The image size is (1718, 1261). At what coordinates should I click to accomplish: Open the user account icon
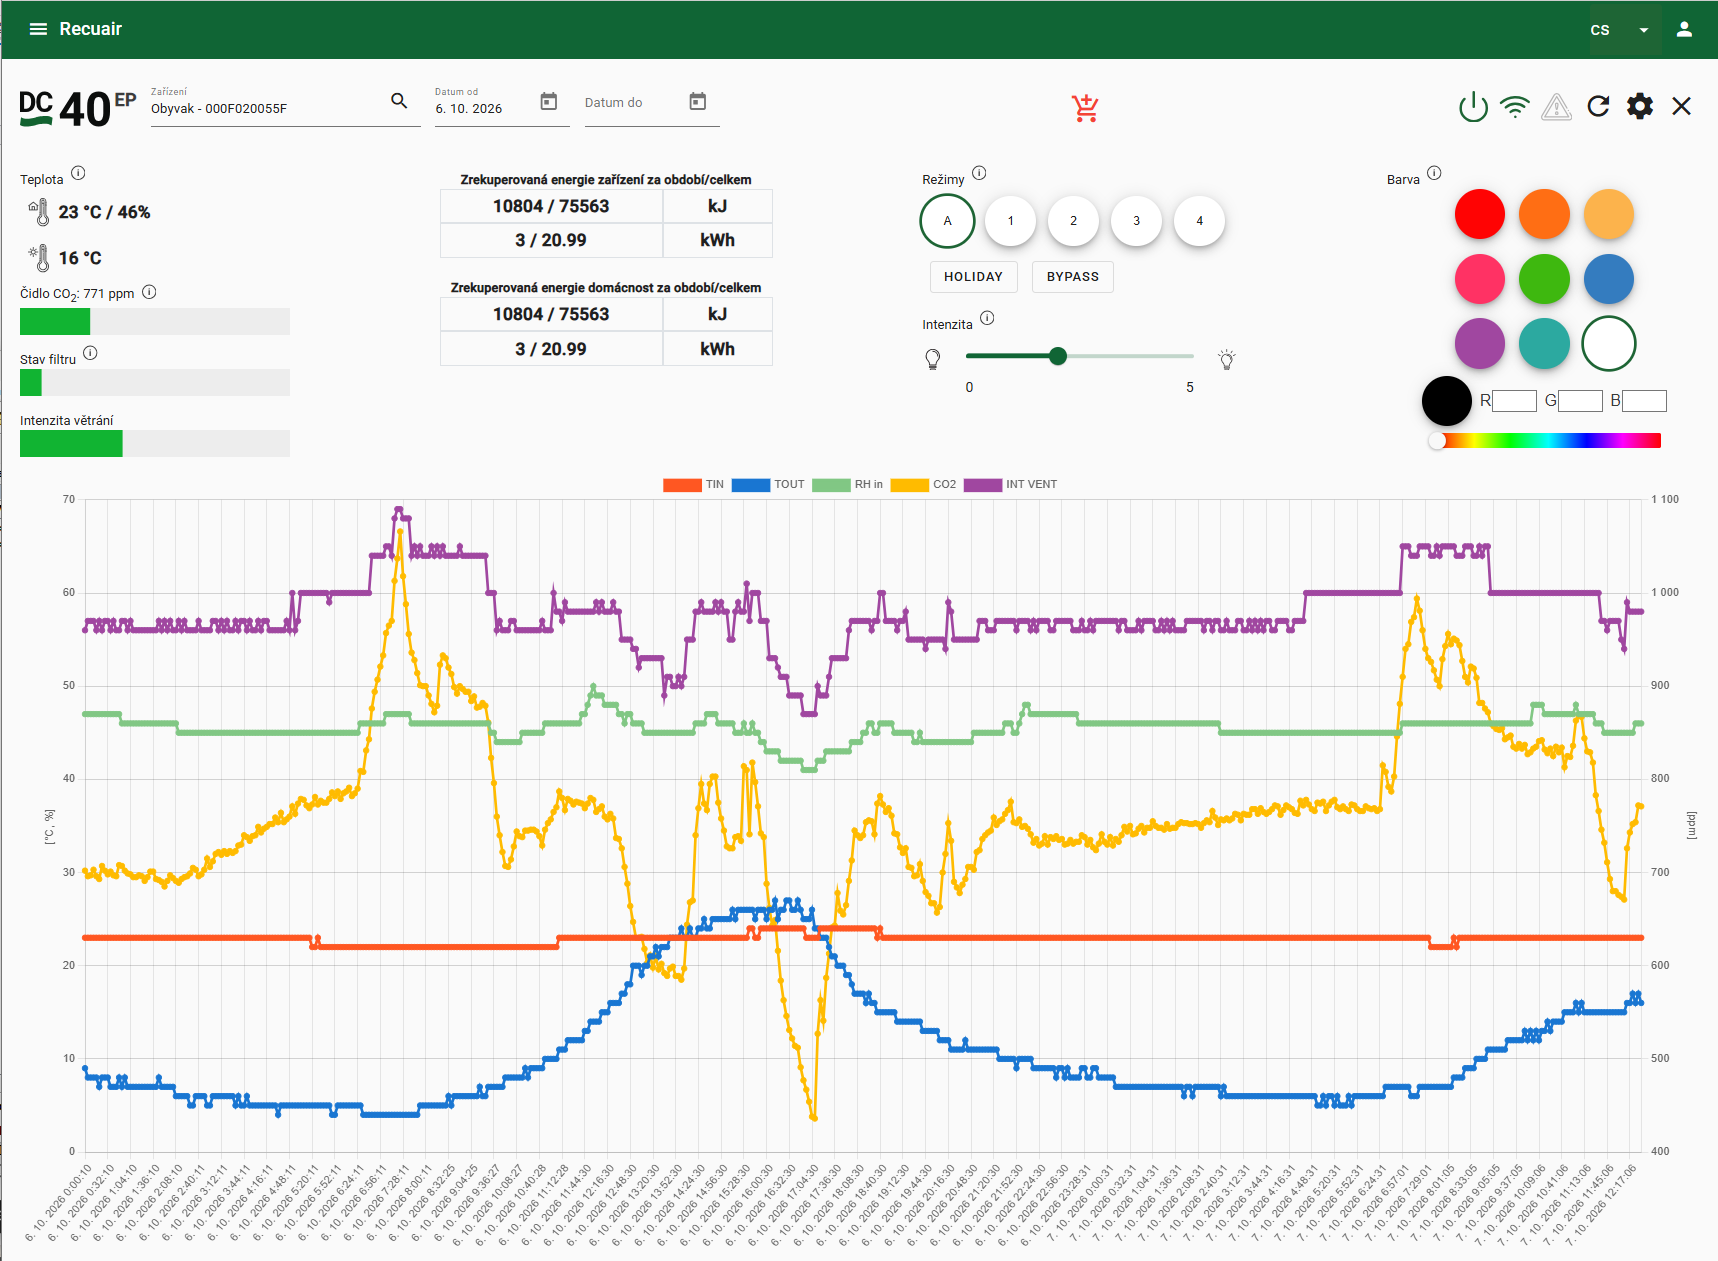pyautogui.click(x=1684, y=29)
